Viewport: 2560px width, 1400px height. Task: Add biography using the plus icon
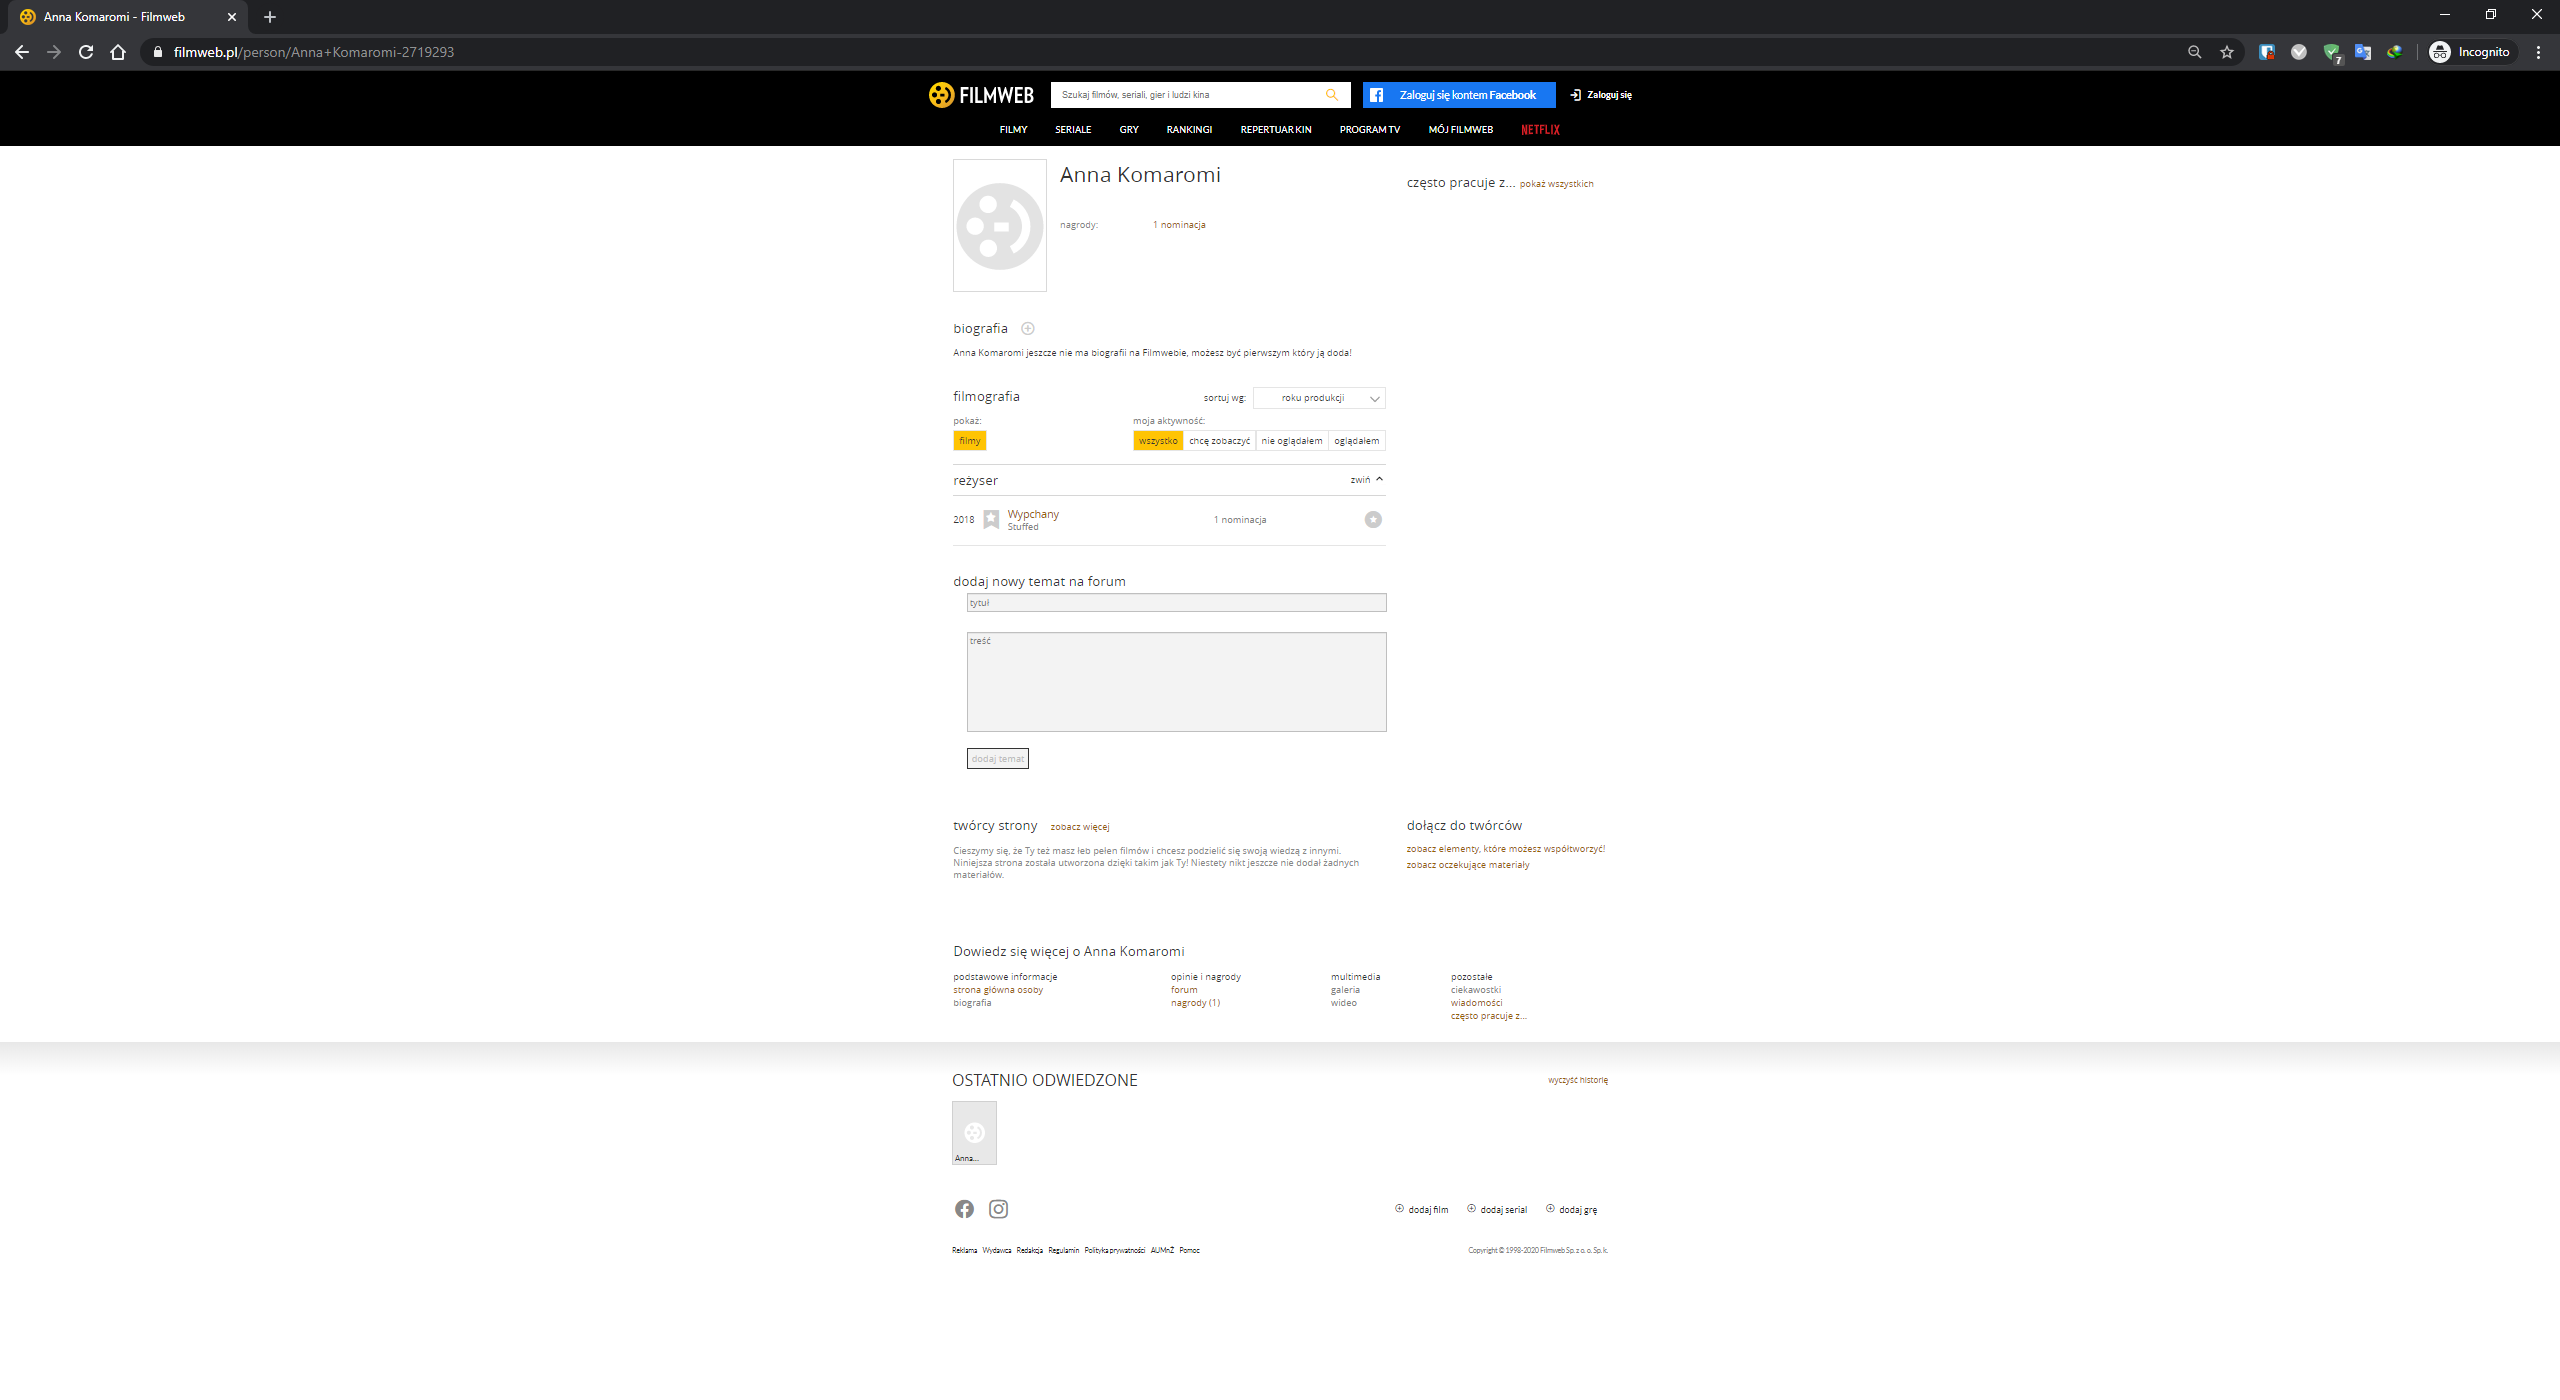pyautogui.click(x=1027, y=329)
